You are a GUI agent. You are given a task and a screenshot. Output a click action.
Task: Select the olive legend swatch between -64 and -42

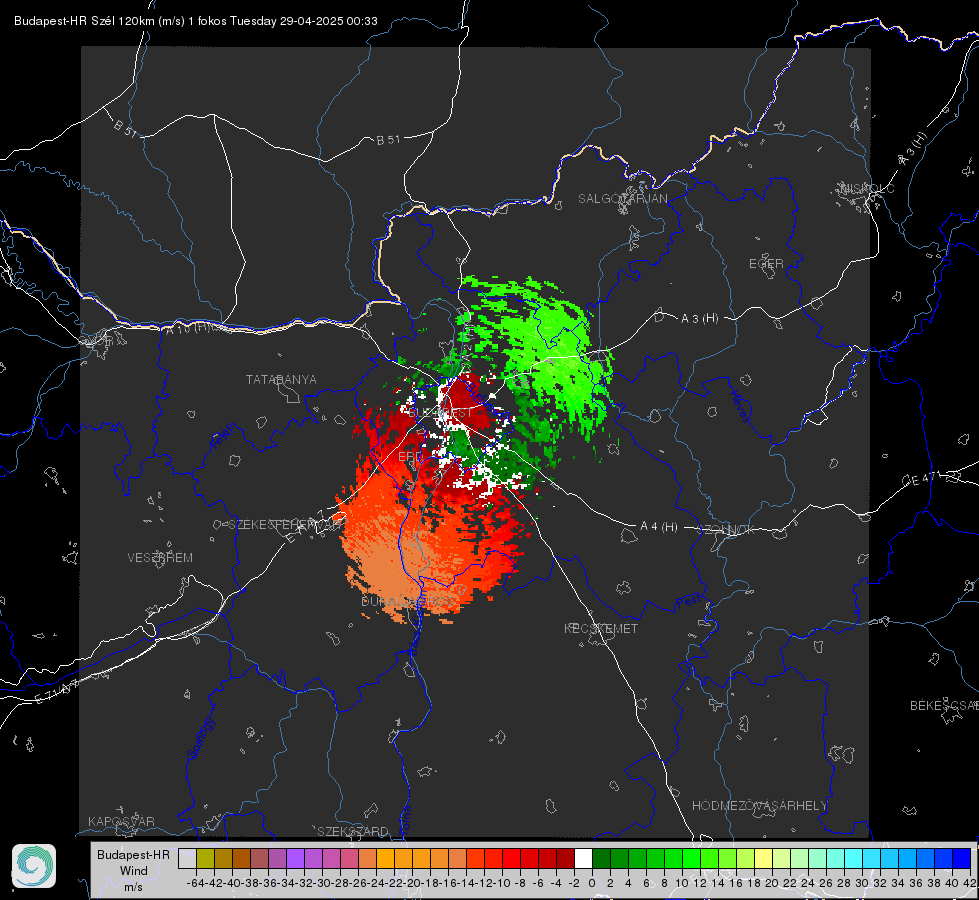[205, 858]
